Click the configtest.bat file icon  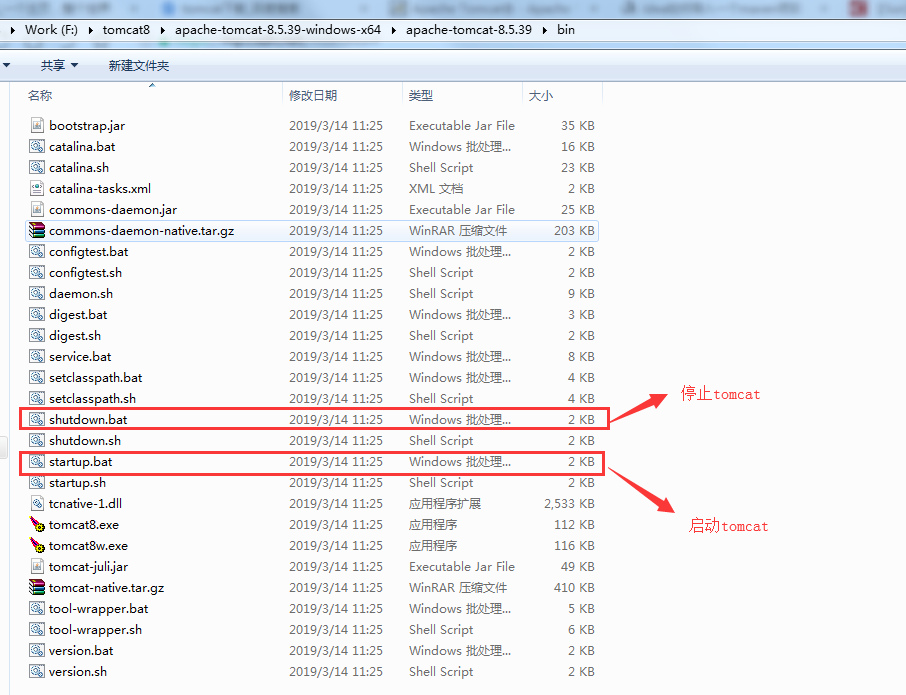pos(37,251)
